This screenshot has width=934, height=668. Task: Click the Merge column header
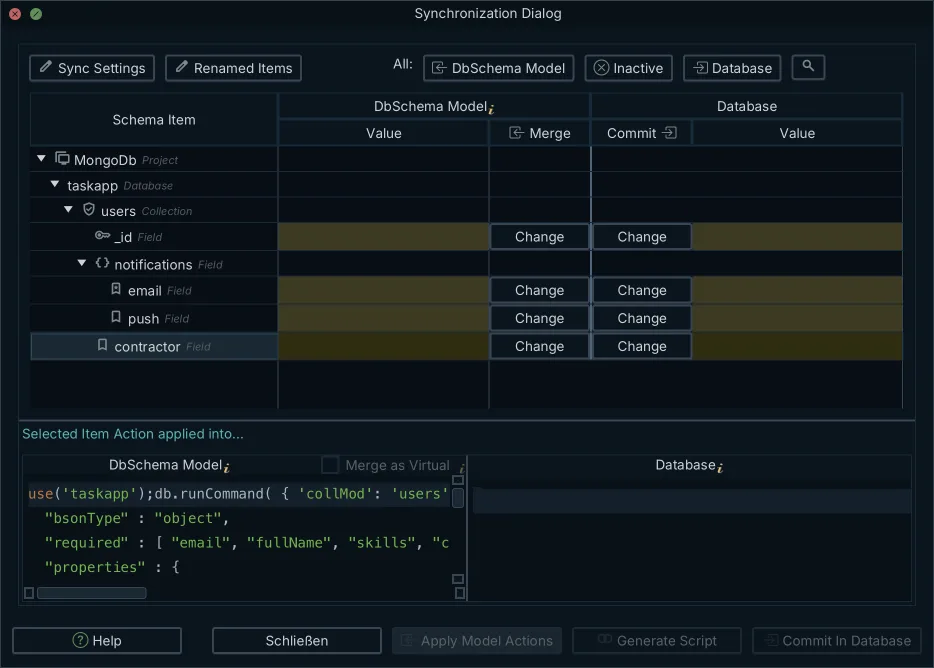tap(540, 133)
